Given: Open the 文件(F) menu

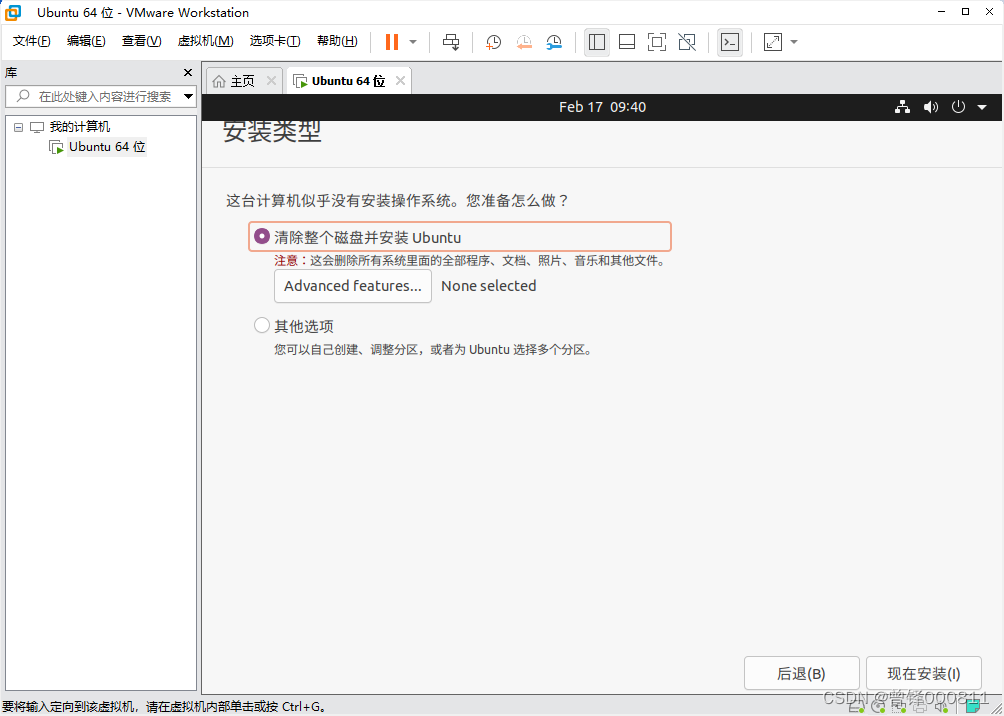Looking at the screenshot, I should 31,42.
